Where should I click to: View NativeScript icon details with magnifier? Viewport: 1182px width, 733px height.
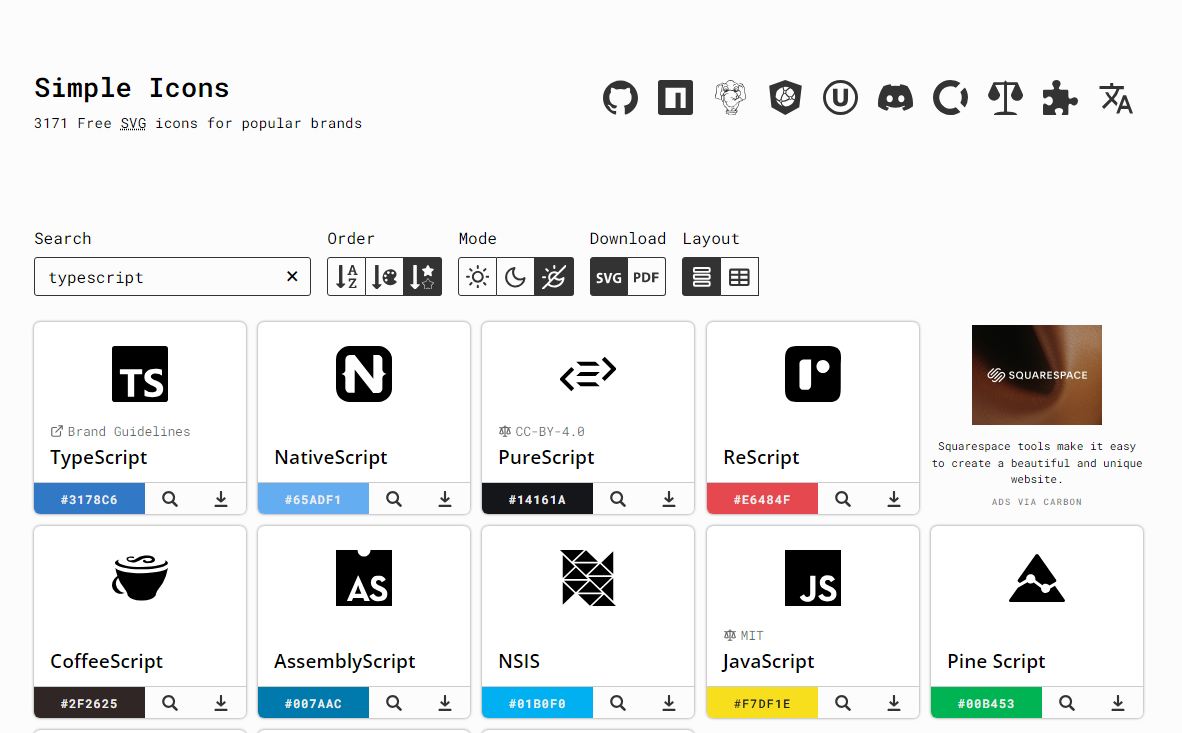coord(394,499)
